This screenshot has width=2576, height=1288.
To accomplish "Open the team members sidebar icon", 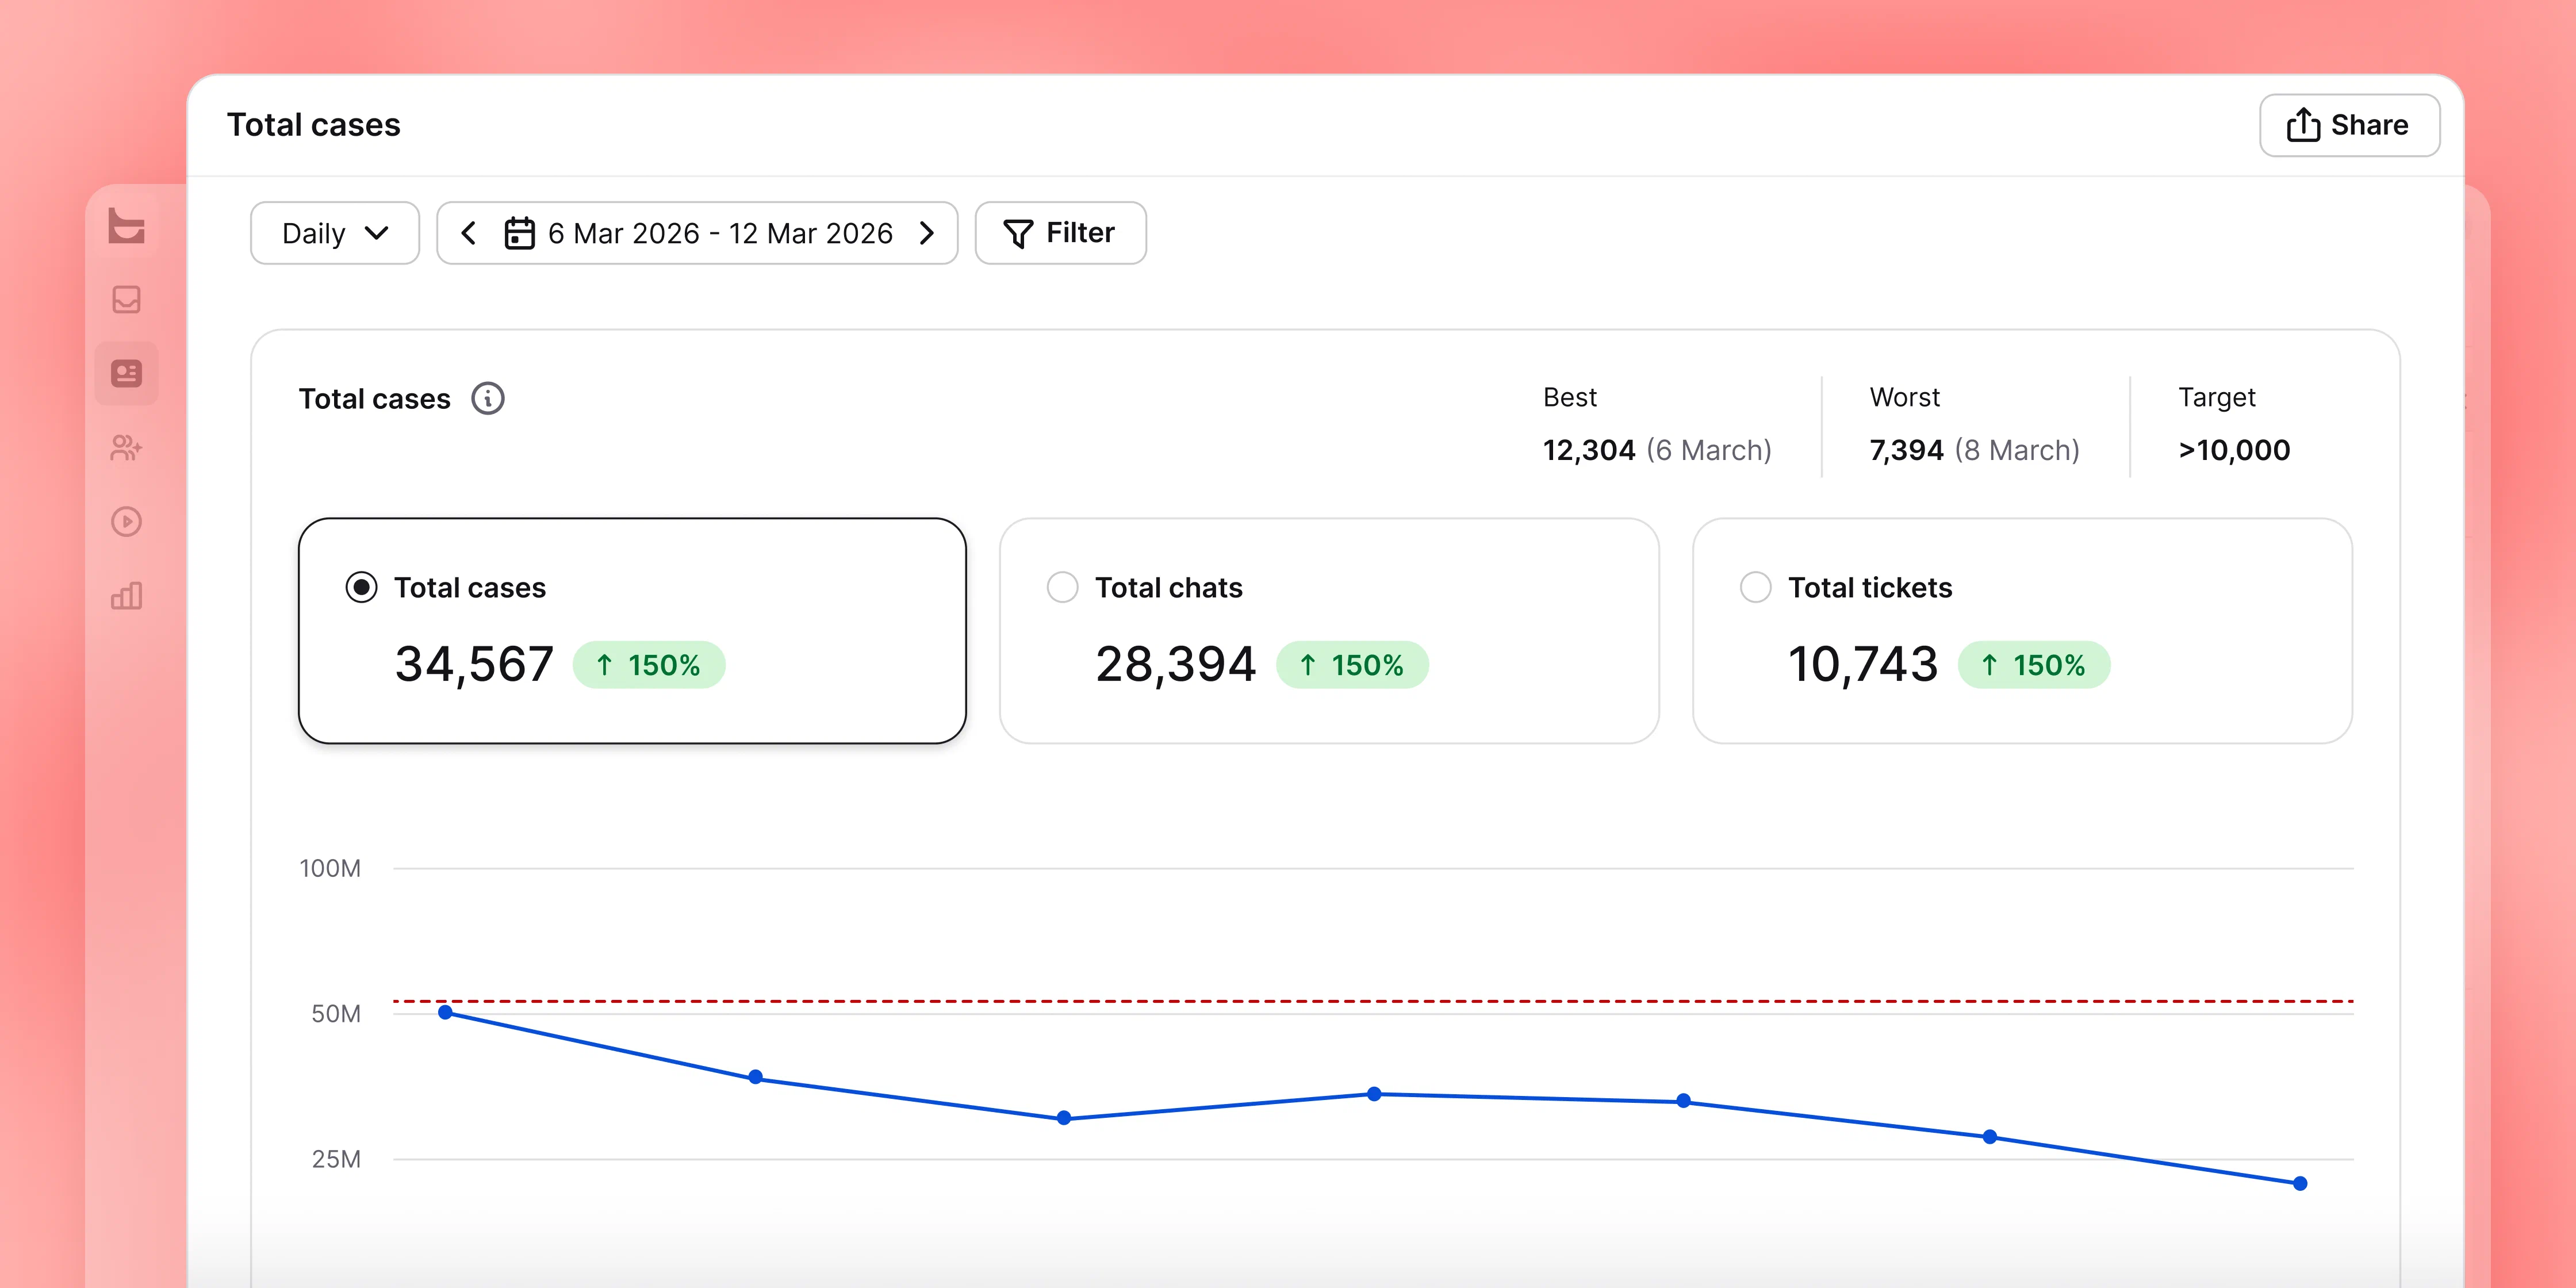I will coord(126,448).
